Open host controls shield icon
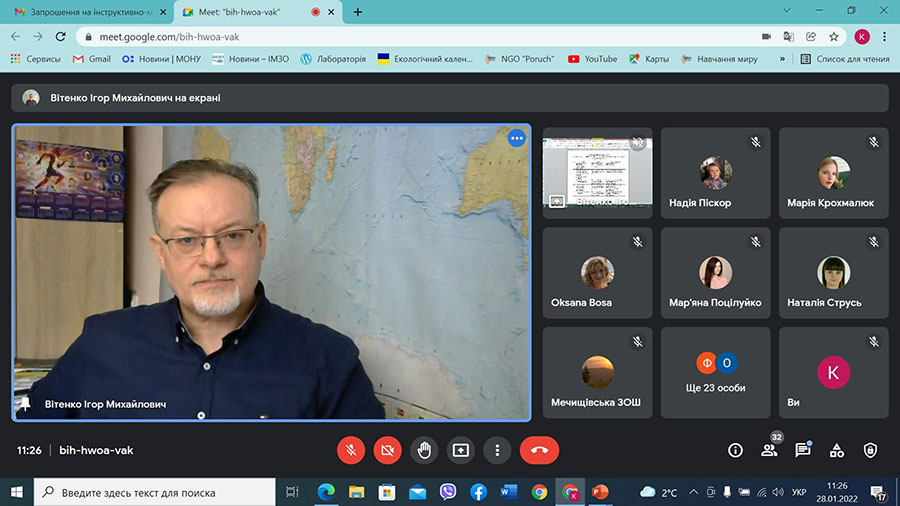The width and height of the screenshot is (900, 506). 870,450
